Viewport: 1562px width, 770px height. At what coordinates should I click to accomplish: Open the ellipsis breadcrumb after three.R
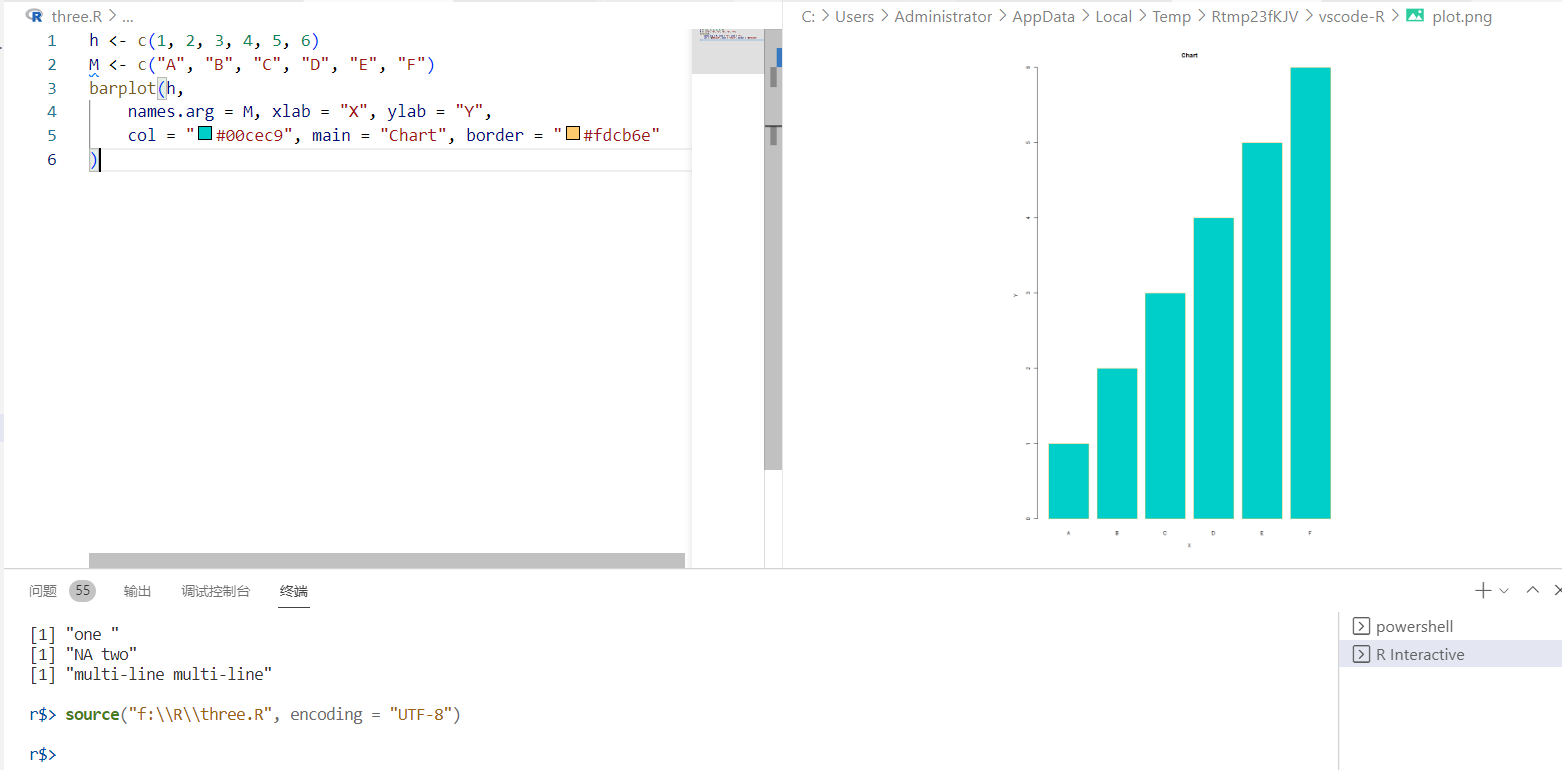(127, 16)
